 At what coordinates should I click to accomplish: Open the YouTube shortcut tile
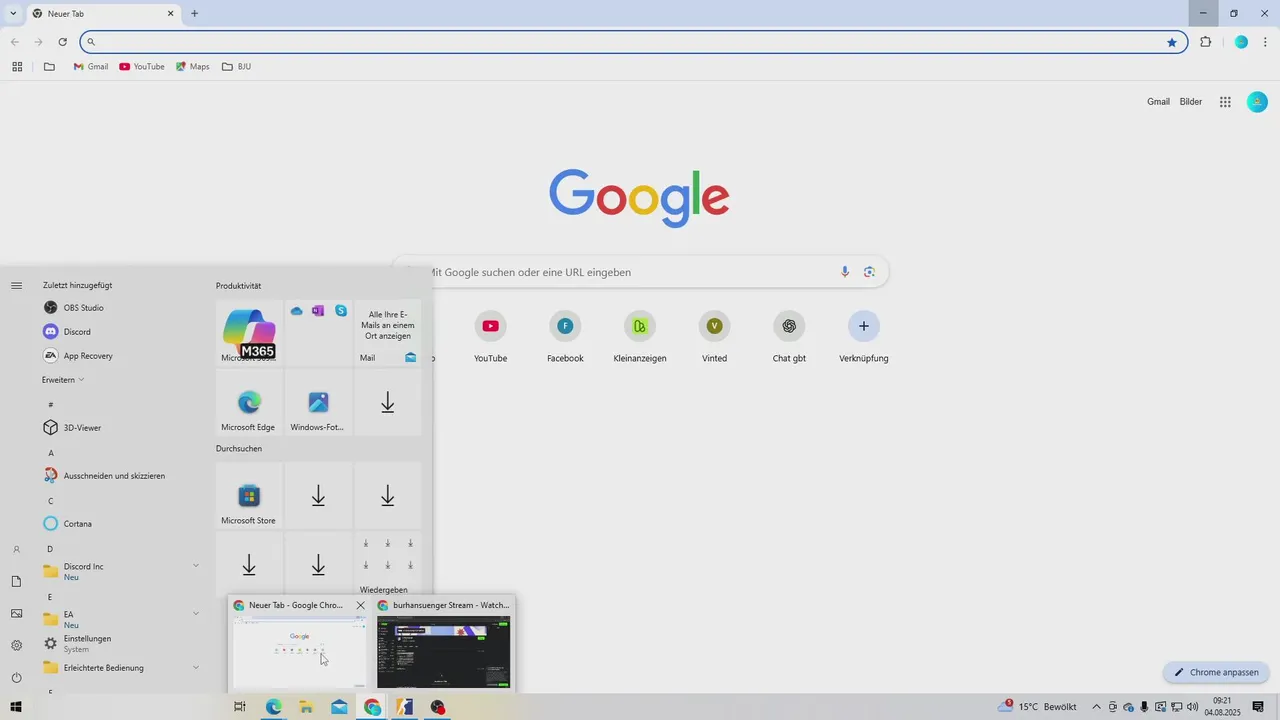pos(490,337)
